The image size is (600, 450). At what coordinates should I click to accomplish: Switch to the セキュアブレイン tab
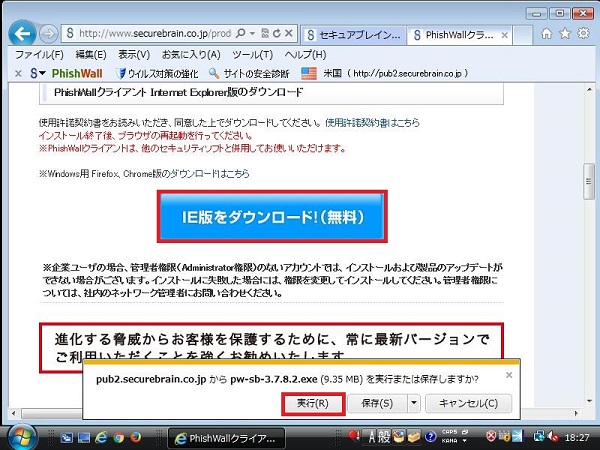(353, 35)
